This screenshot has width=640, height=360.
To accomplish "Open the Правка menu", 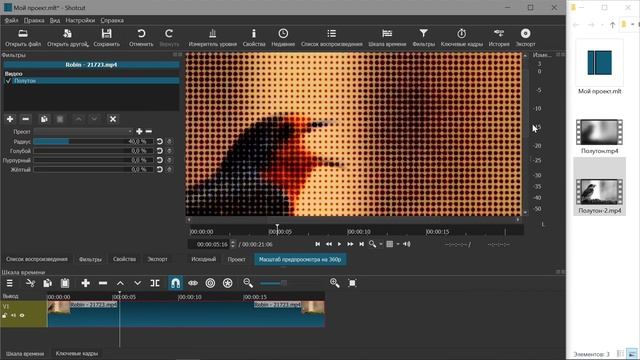I will click(34, 20).
